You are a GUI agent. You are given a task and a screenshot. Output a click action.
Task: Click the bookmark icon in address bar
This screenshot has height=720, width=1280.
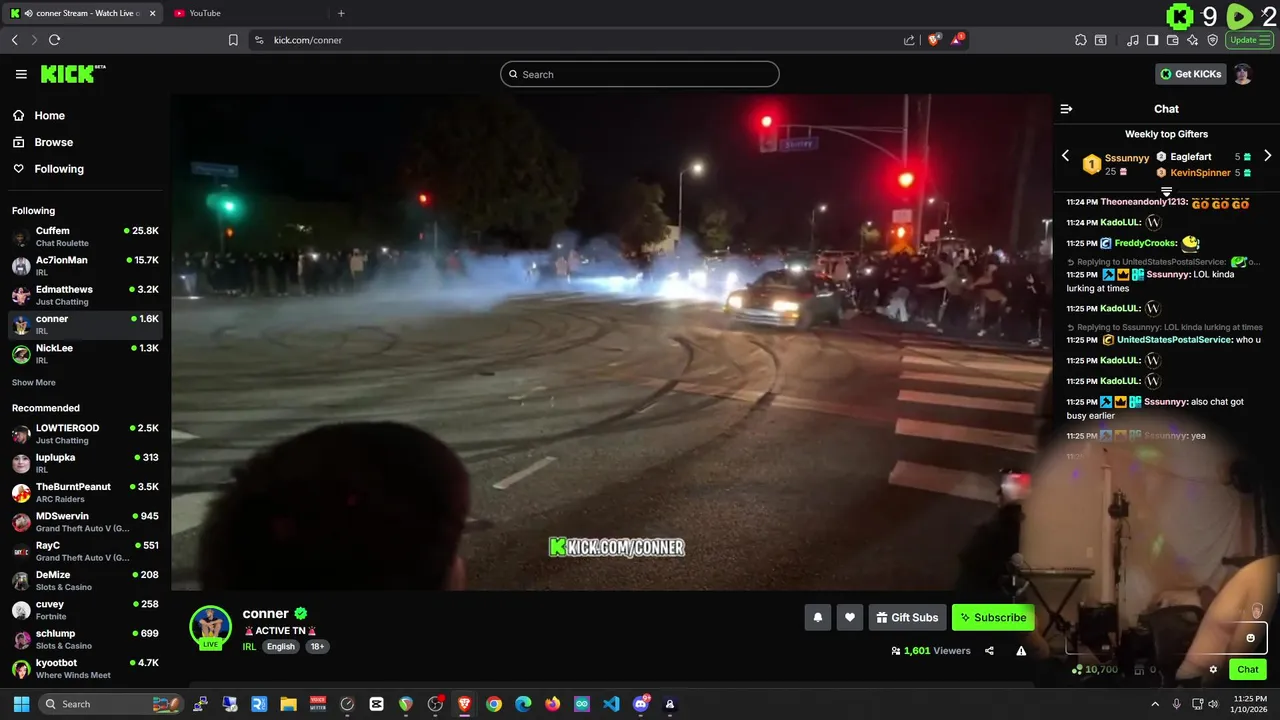point(233,40)
